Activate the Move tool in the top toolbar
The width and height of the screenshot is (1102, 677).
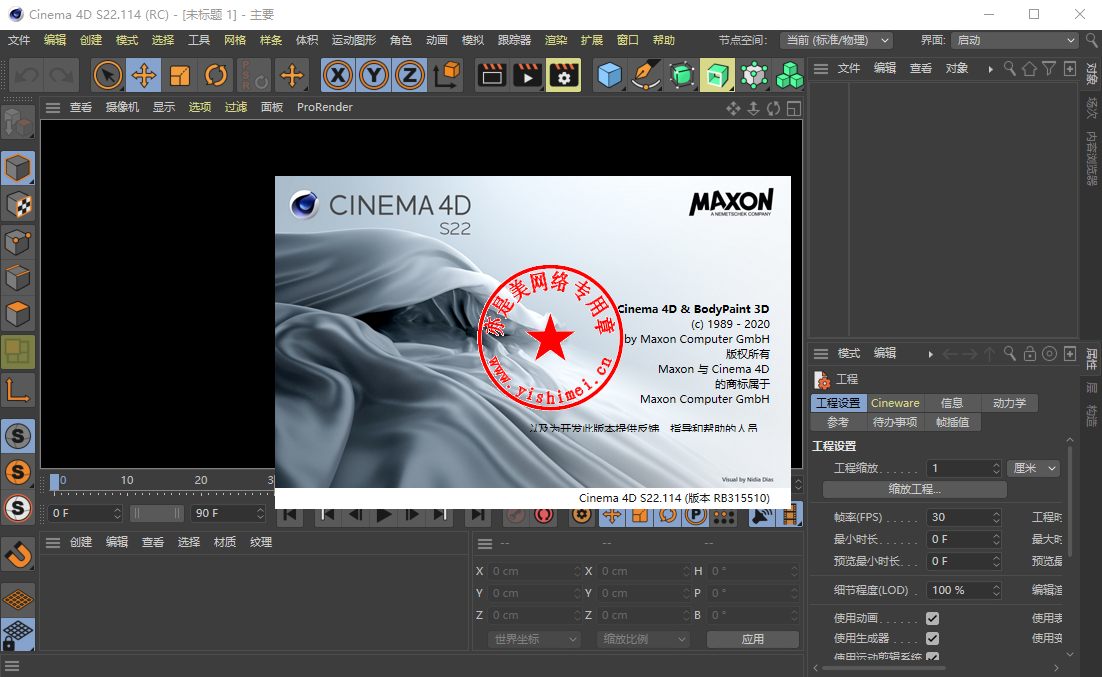(x=144, y=75)
